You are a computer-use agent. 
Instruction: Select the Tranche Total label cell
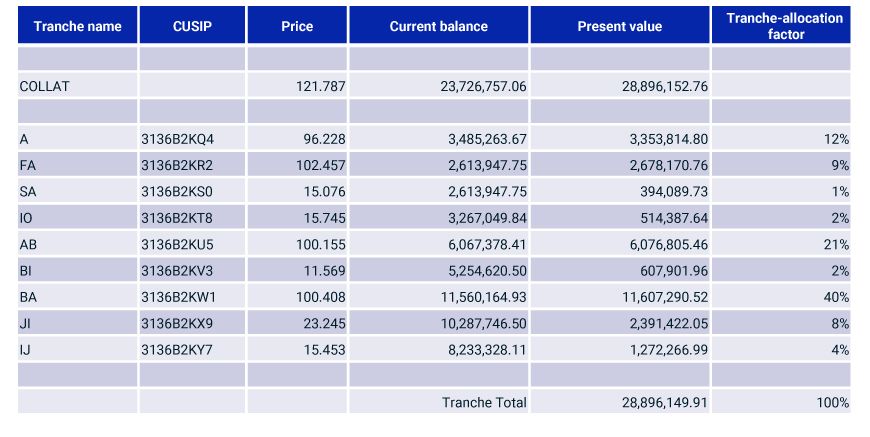tap(484, 402)
